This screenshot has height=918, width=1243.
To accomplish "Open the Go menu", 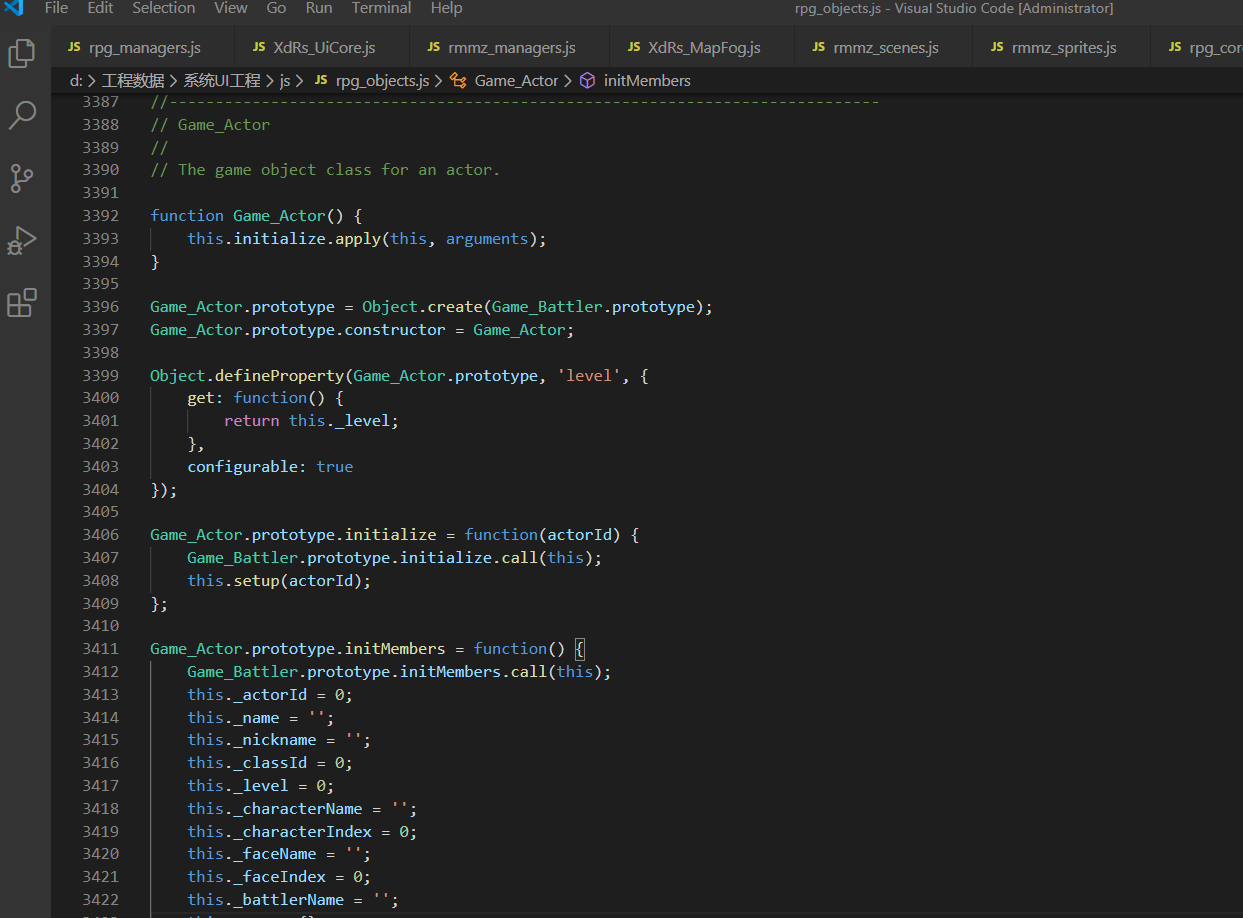I will [276, 8].
